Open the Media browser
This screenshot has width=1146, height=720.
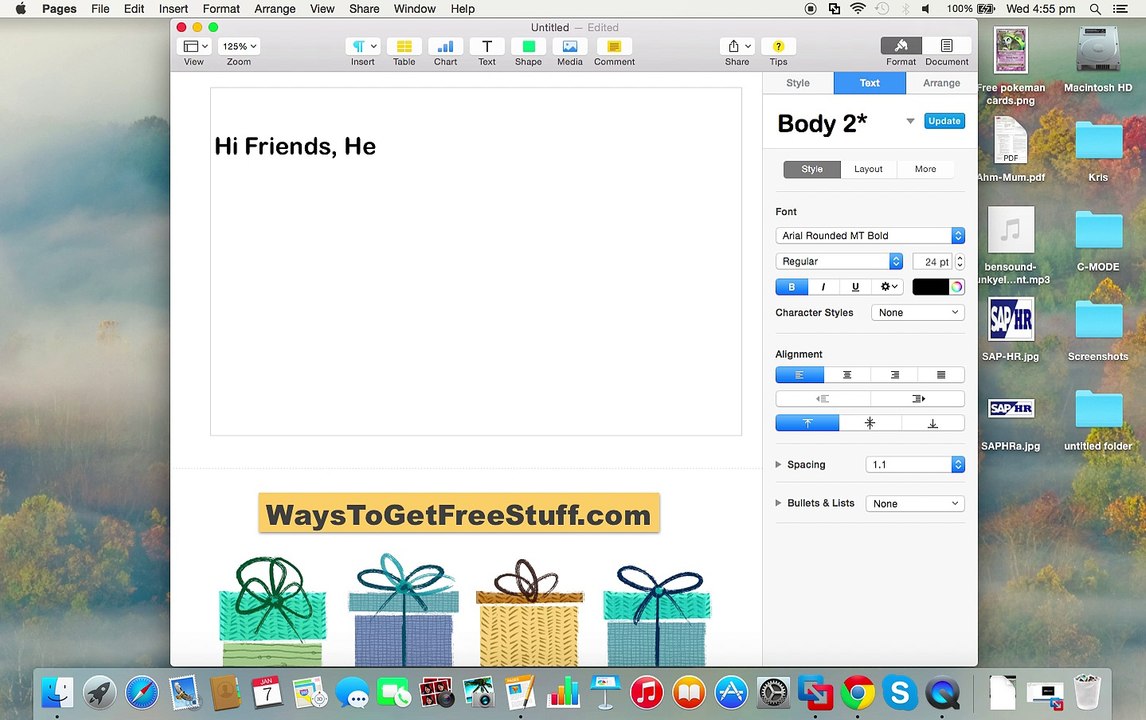pos(570,46)
